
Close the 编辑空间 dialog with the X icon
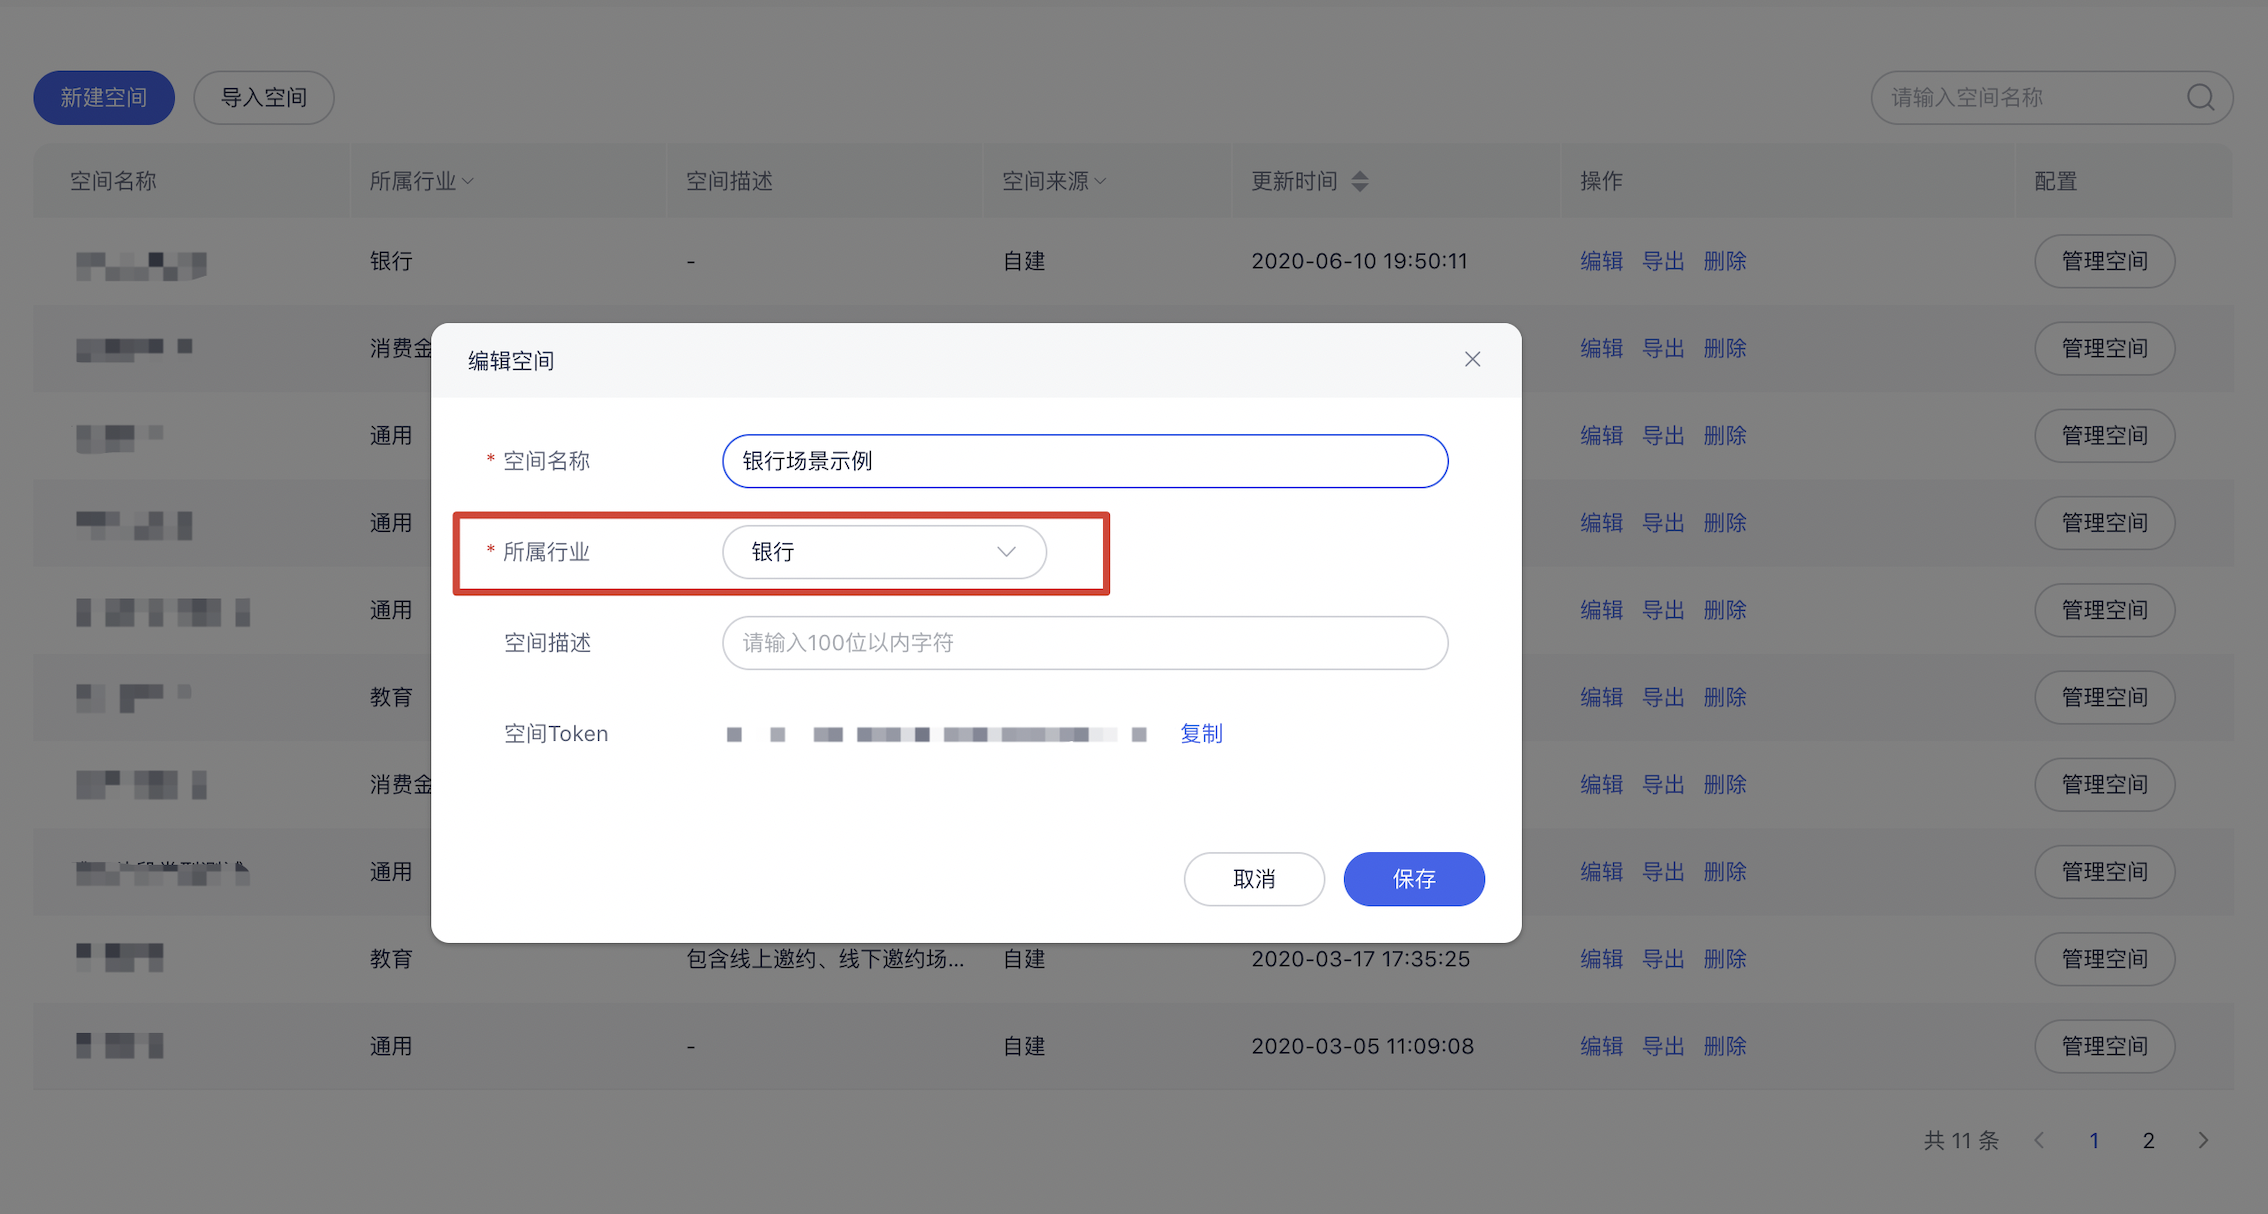pos(1472,359)
